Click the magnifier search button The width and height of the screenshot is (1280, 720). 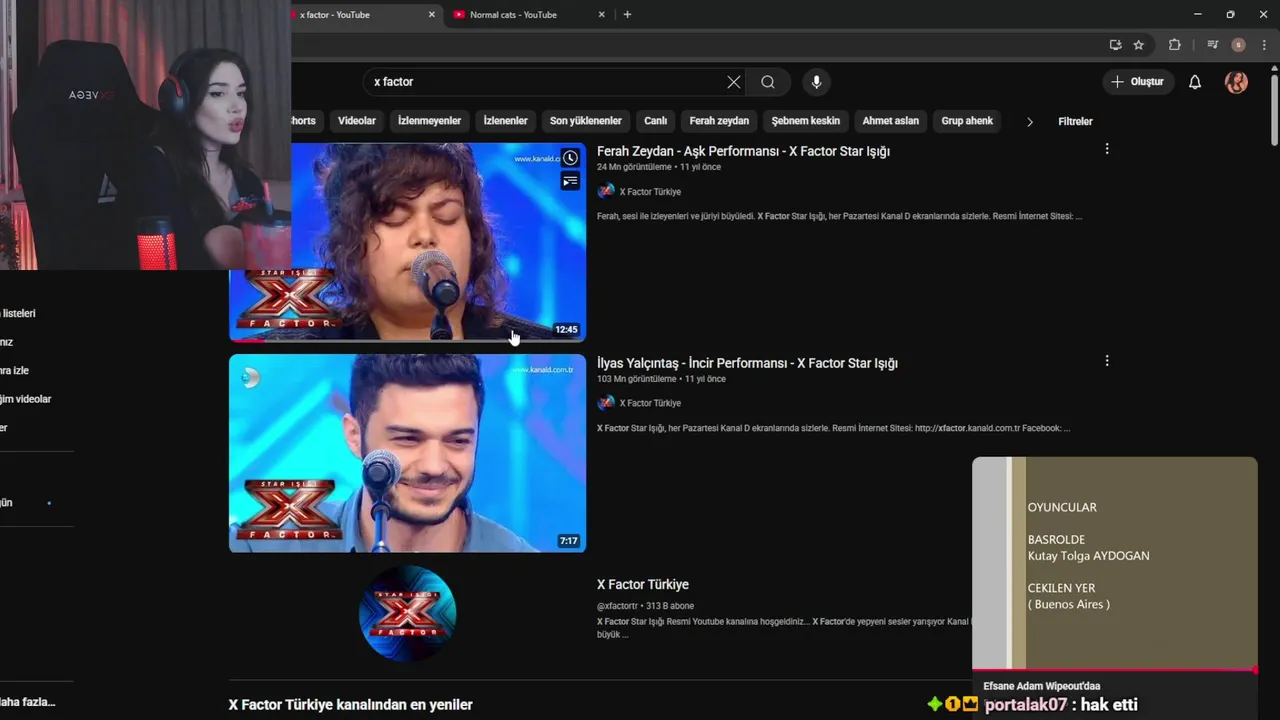coord(768,82)
